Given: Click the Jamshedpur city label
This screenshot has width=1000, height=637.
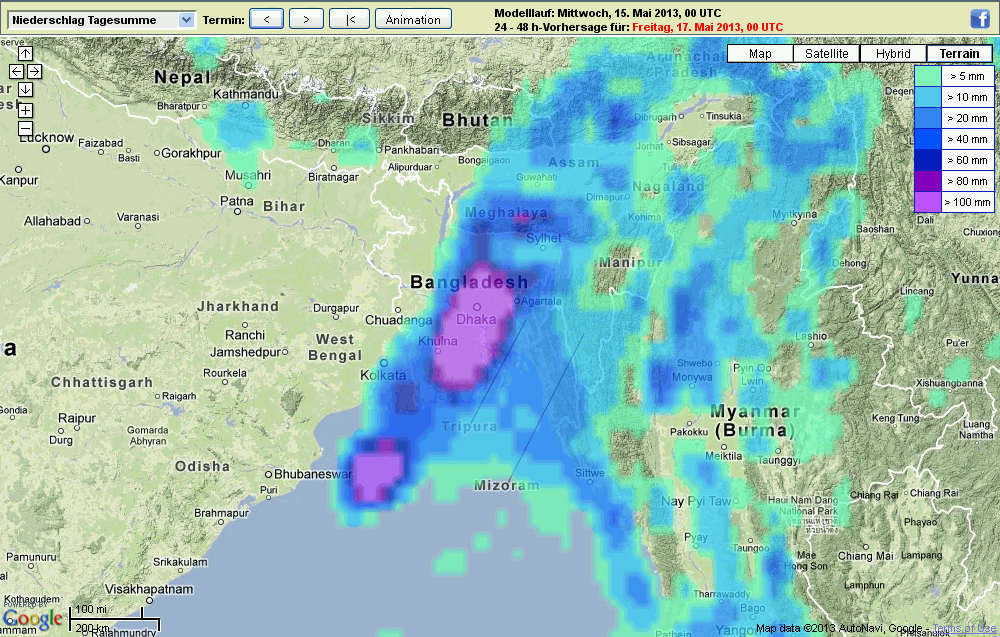Looking at the screenshot, I should pos(246,352).
